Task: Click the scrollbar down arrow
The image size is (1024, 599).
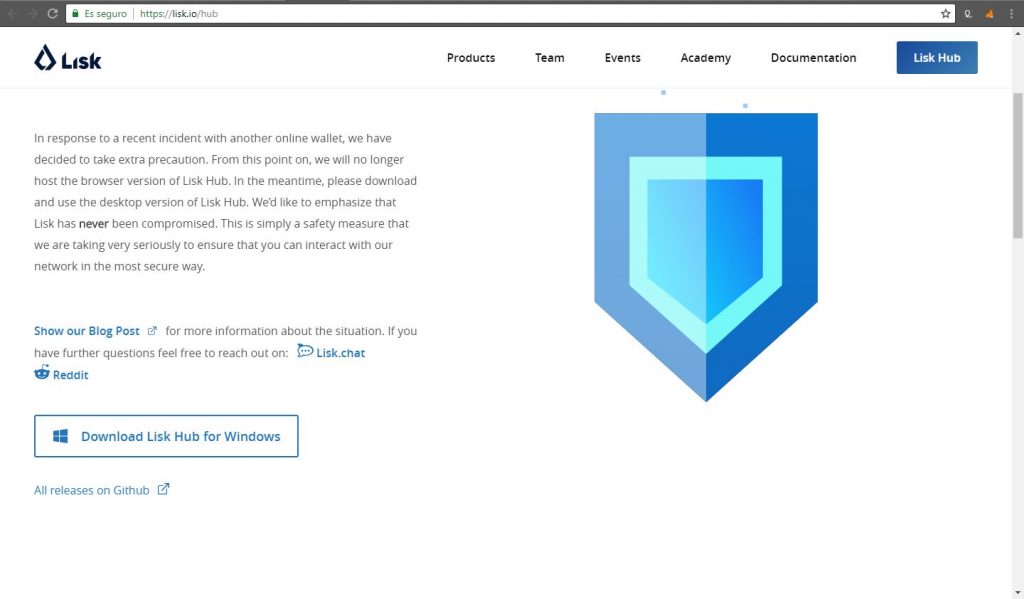Action: pos(1017,592)
